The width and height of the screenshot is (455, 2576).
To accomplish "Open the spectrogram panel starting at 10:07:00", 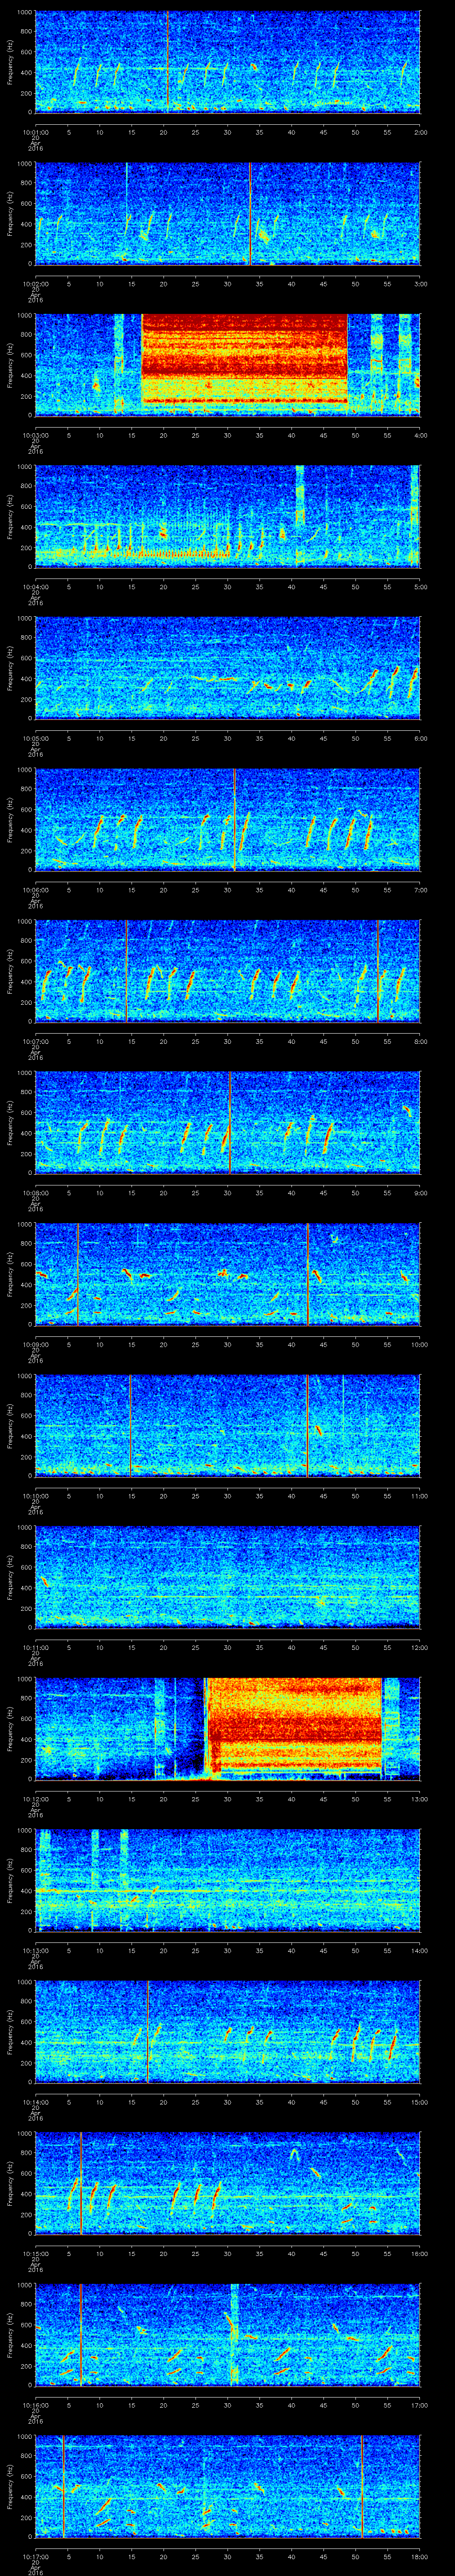I will click(227, 970).
